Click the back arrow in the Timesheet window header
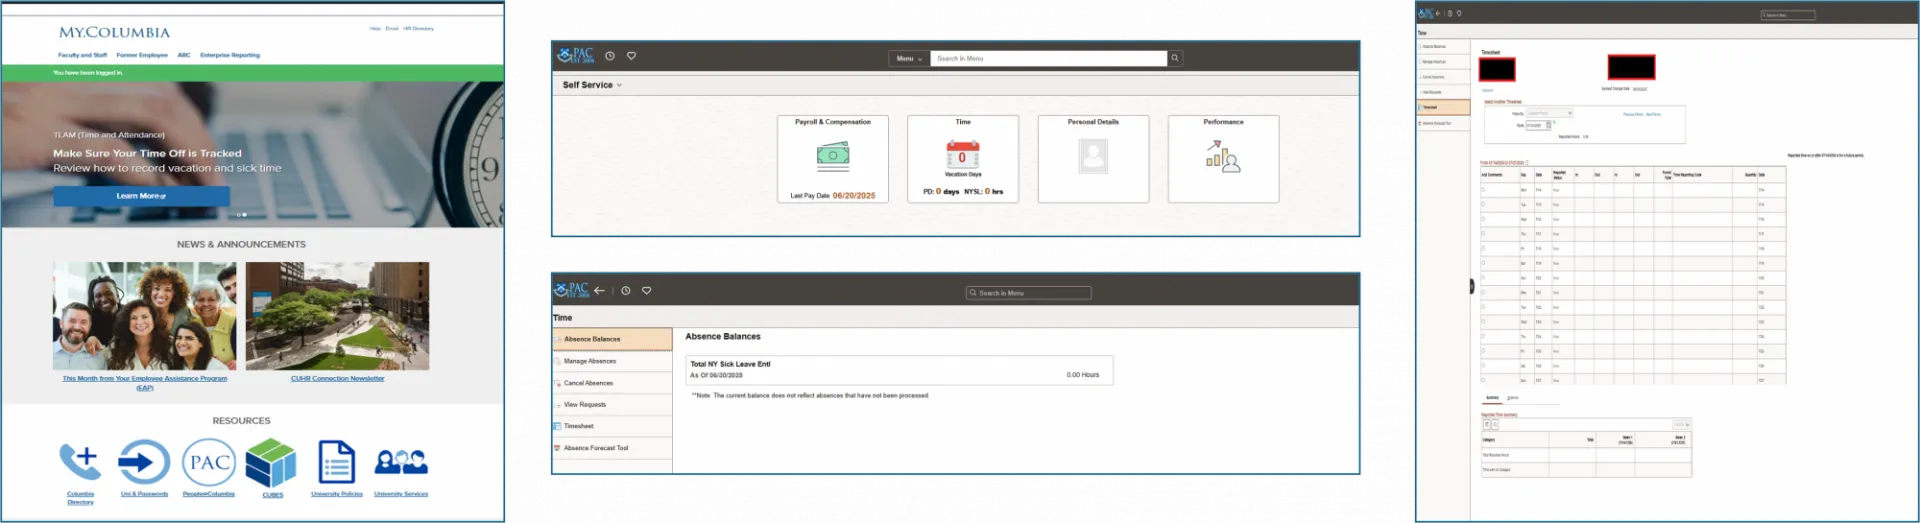This screenshot has height=523, width=1920. (1438, 13)
